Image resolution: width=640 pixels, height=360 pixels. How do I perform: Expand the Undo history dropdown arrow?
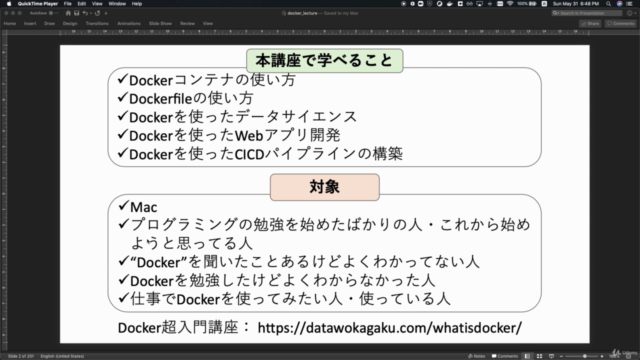90,13
